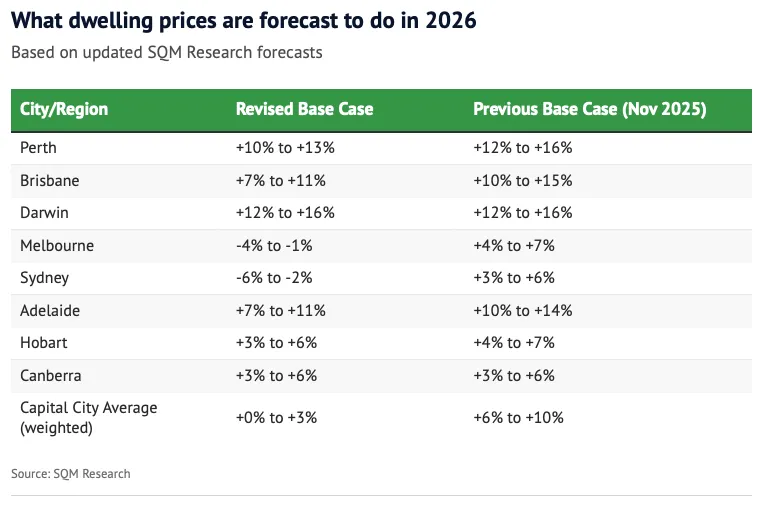The width and height of the screenshot is (761, 507).
Task: Click the City/Region column header
Action: [x=64, y=109]
